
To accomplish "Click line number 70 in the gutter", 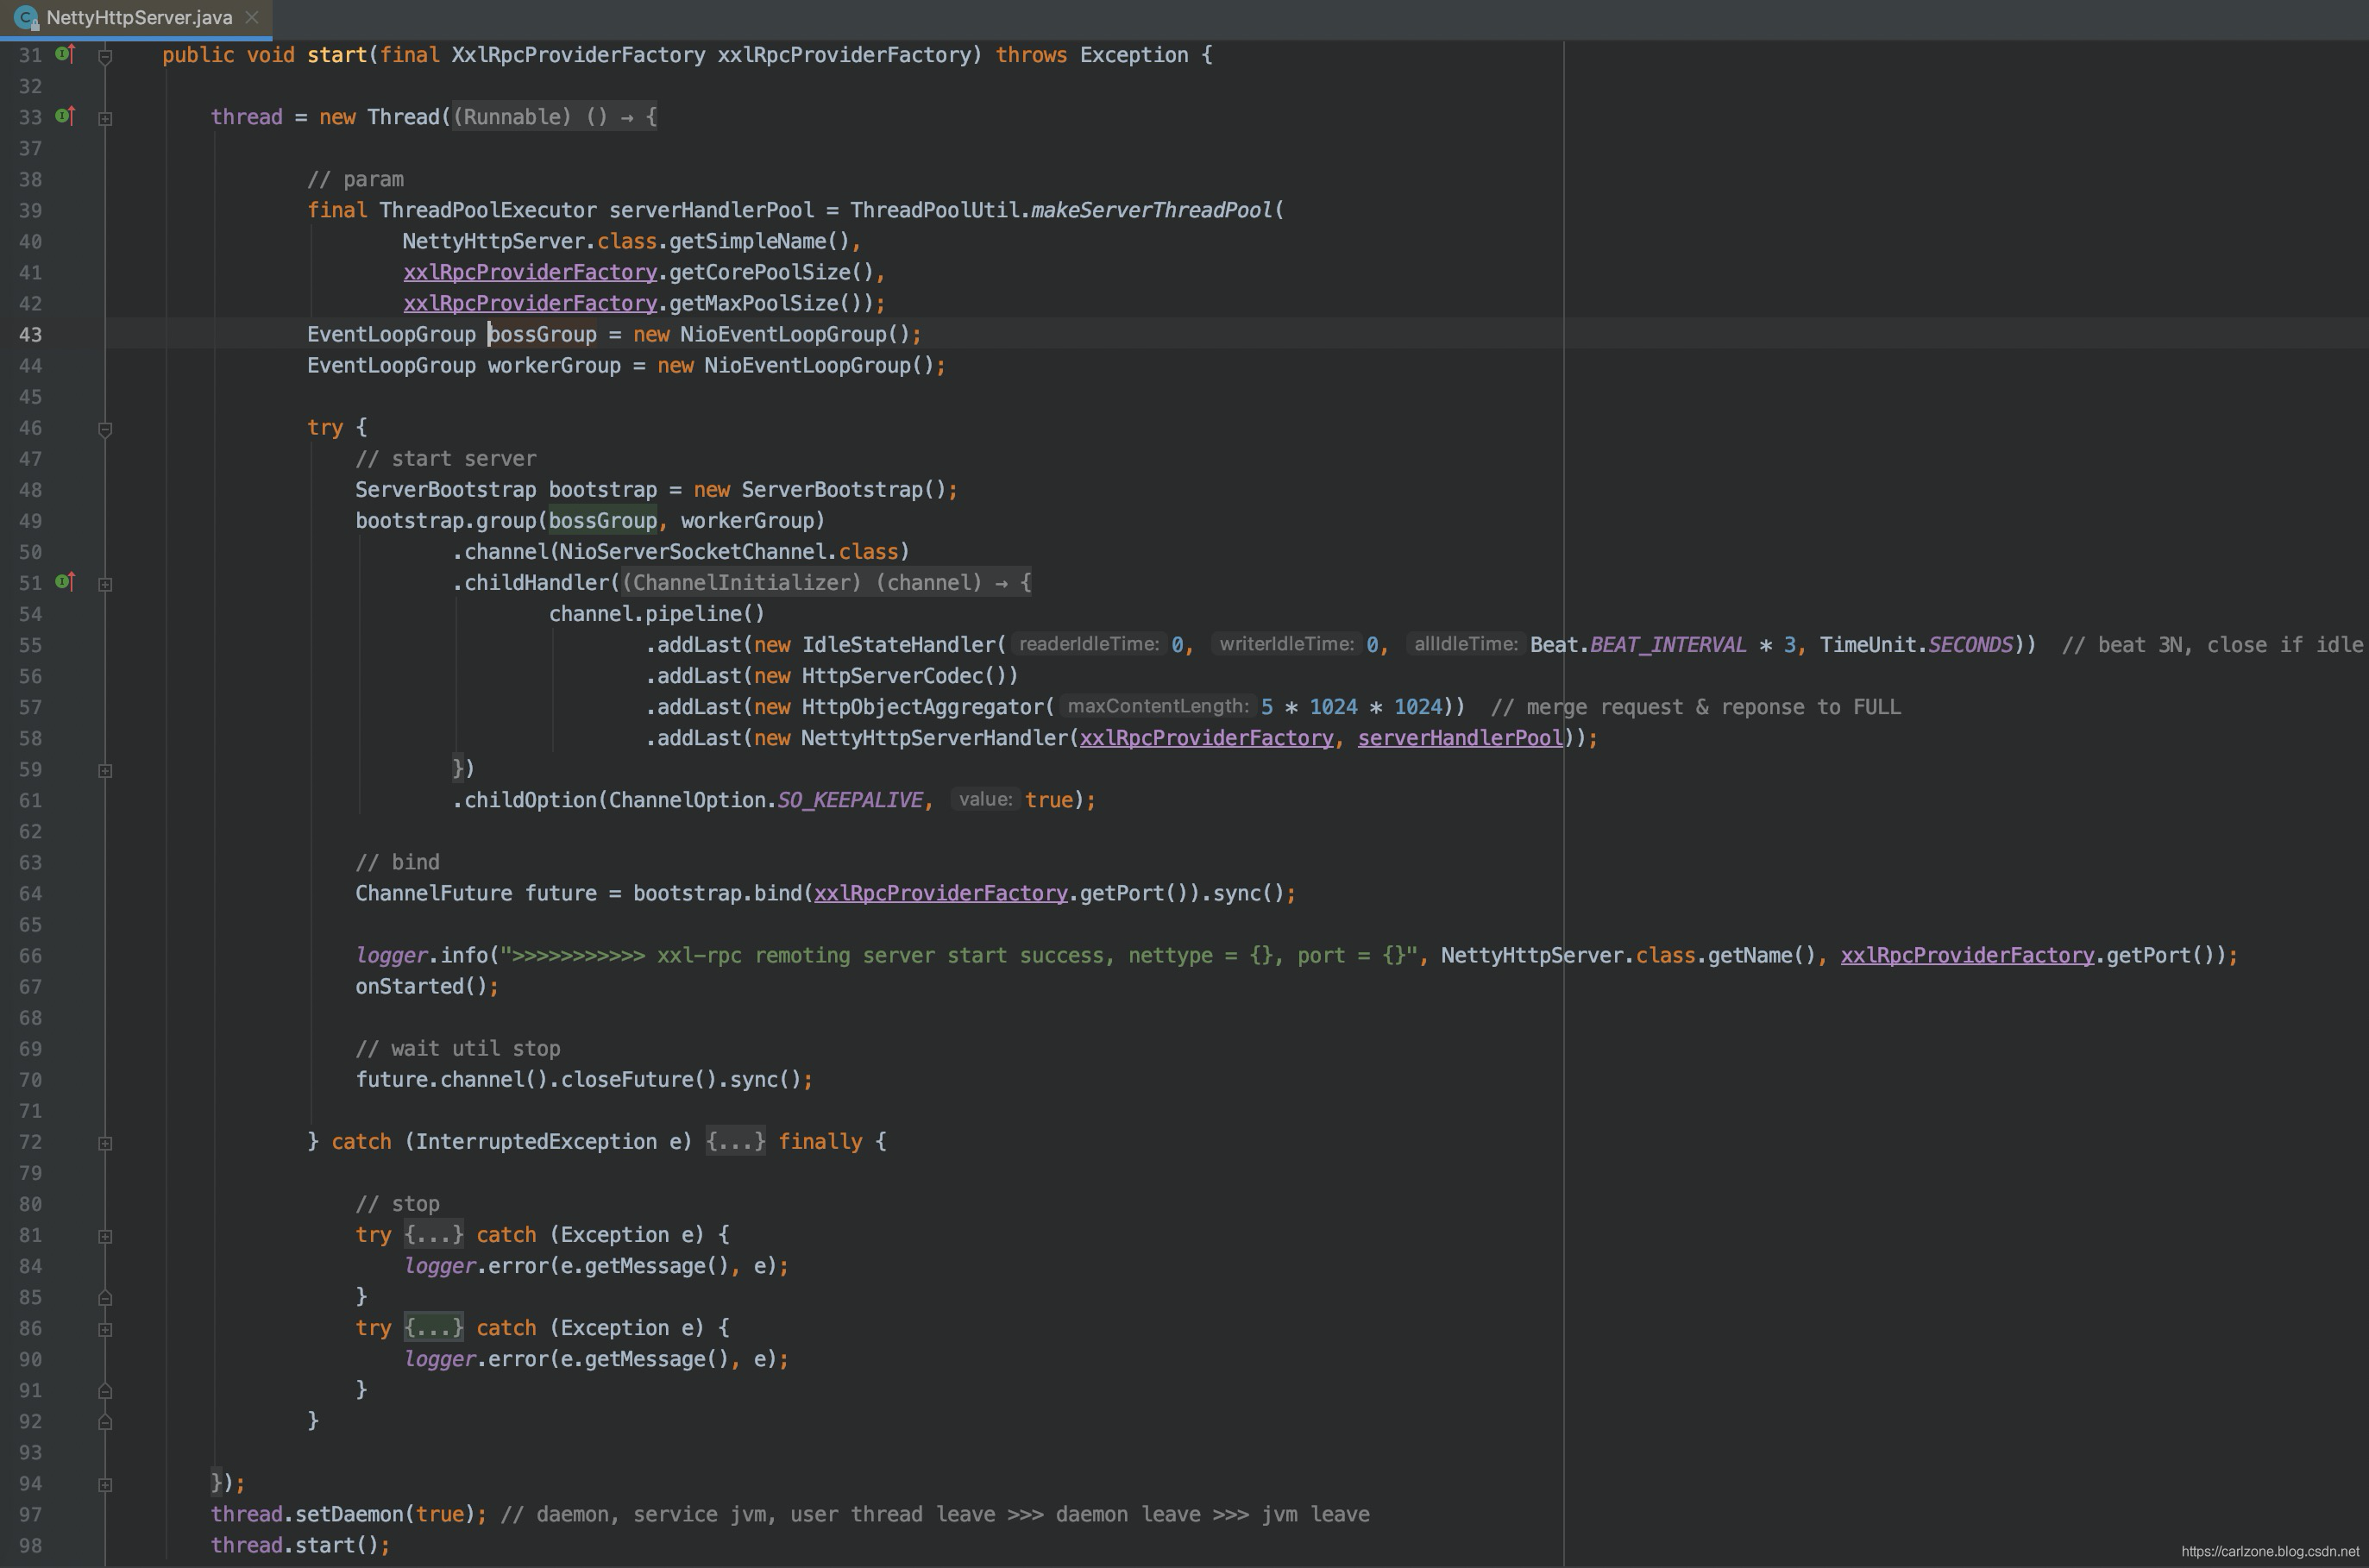I will tap(30, 1080).
